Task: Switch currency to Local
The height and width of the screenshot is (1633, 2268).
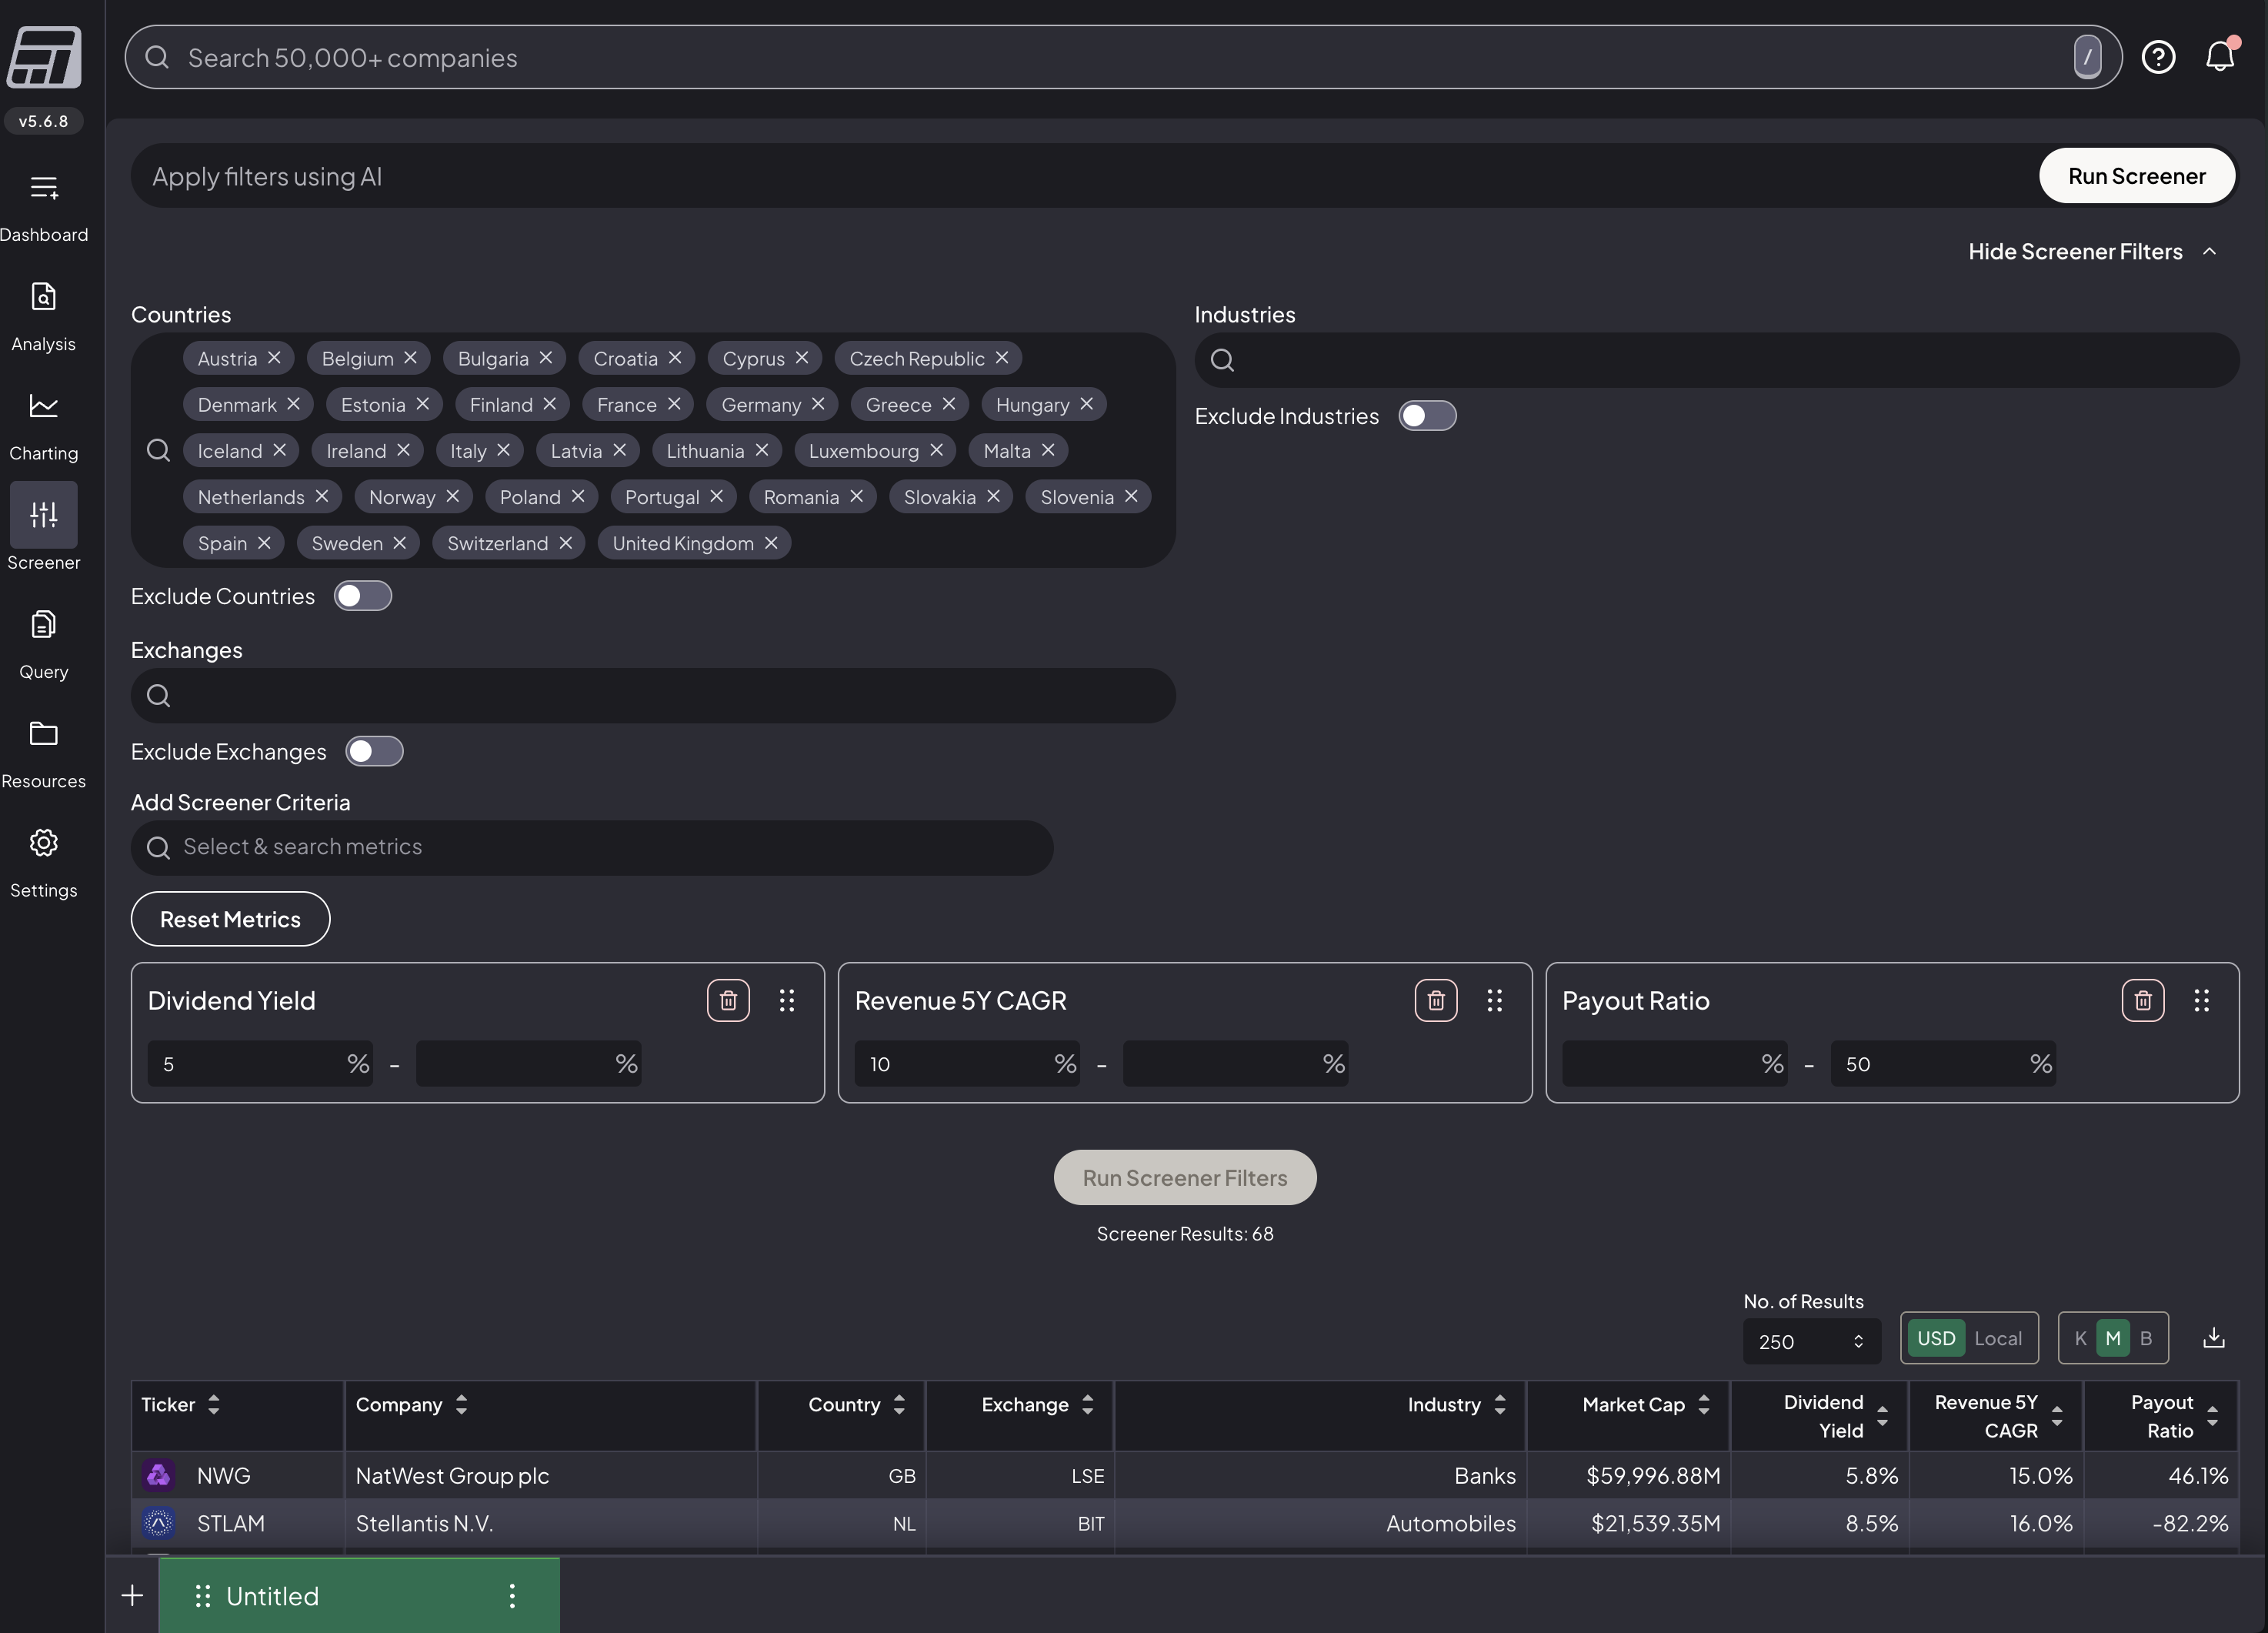Action: pyautogui.click(x=1997, y=1338)
